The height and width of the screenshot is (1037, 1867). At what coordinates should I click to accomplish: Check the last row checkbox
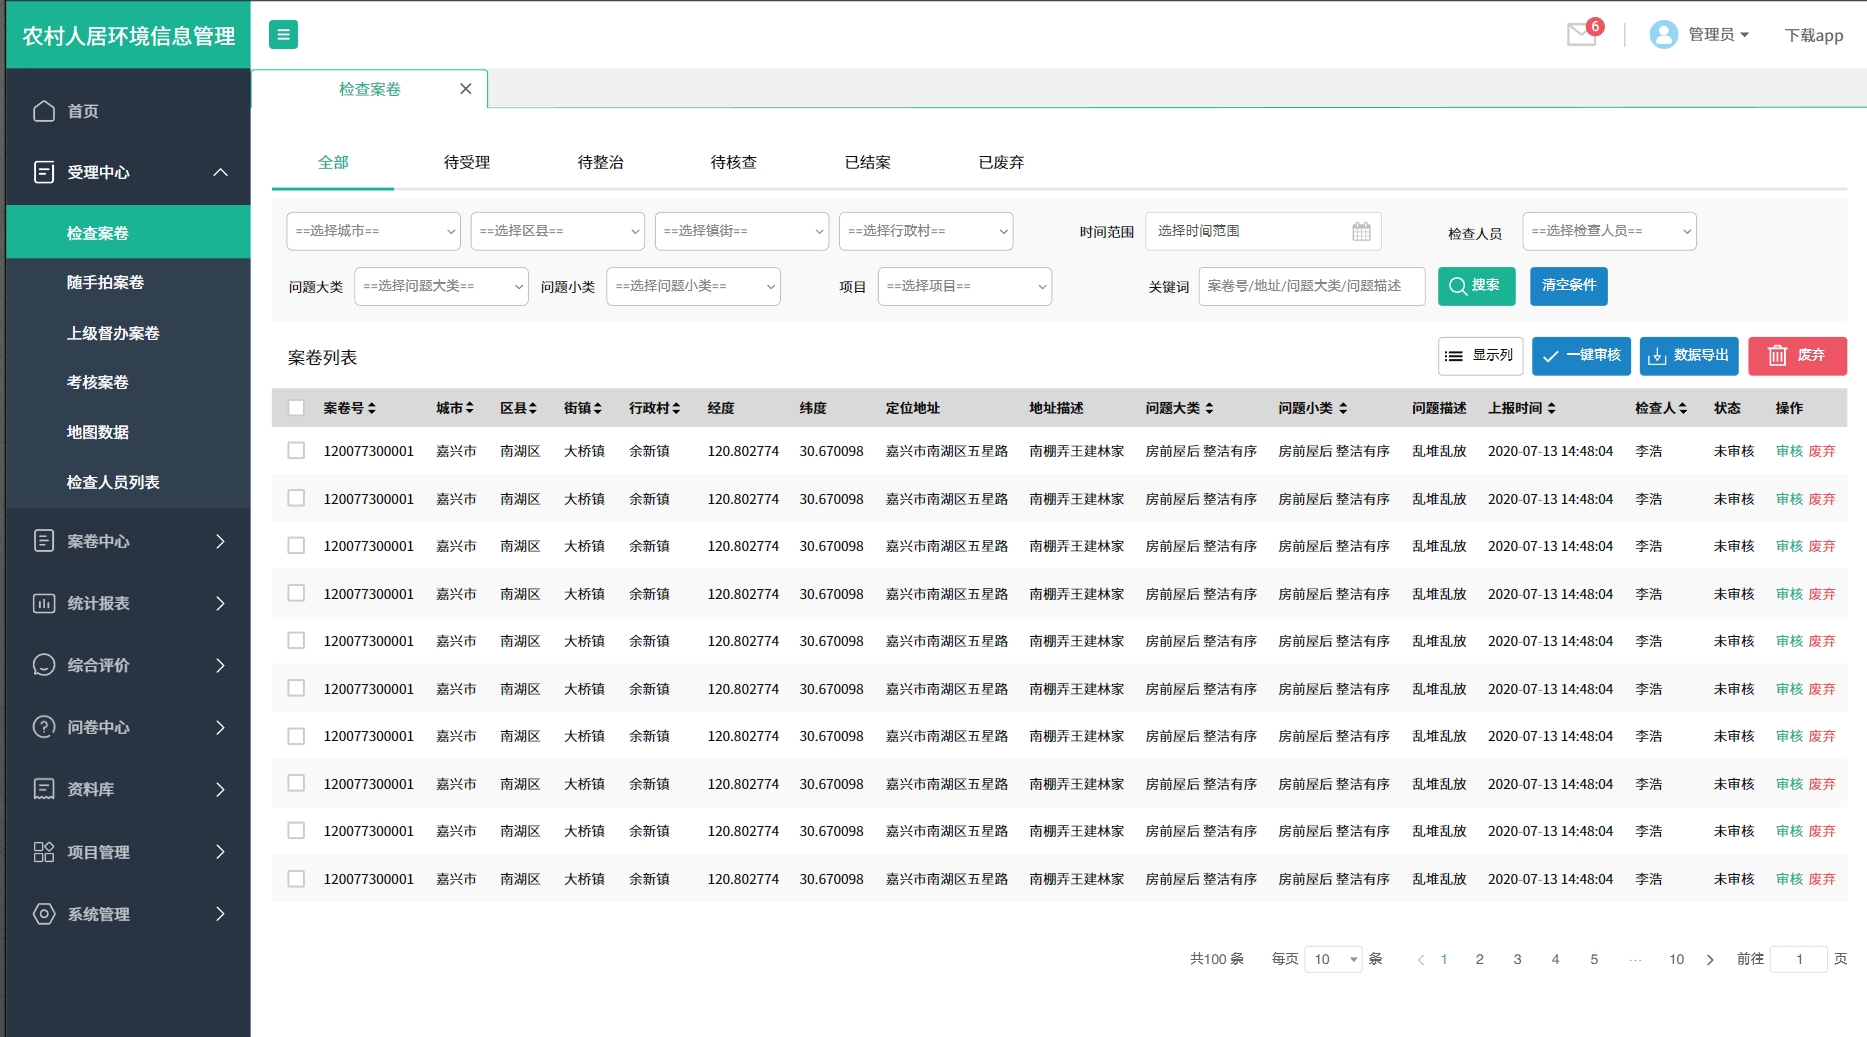[x=296, y=879]
